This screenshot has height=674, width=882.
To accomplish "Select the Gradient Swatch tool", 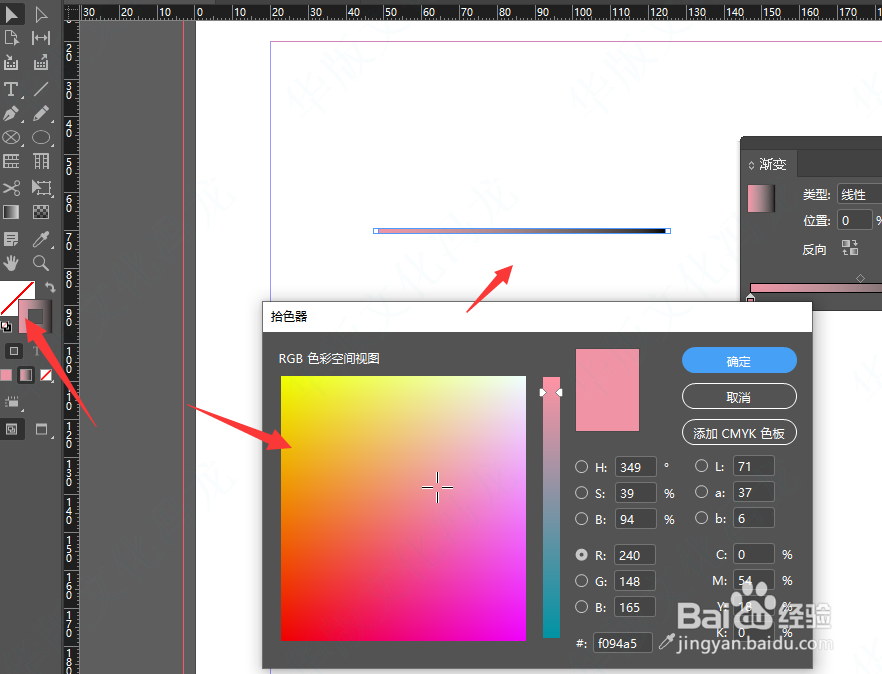I will [11, 212].
